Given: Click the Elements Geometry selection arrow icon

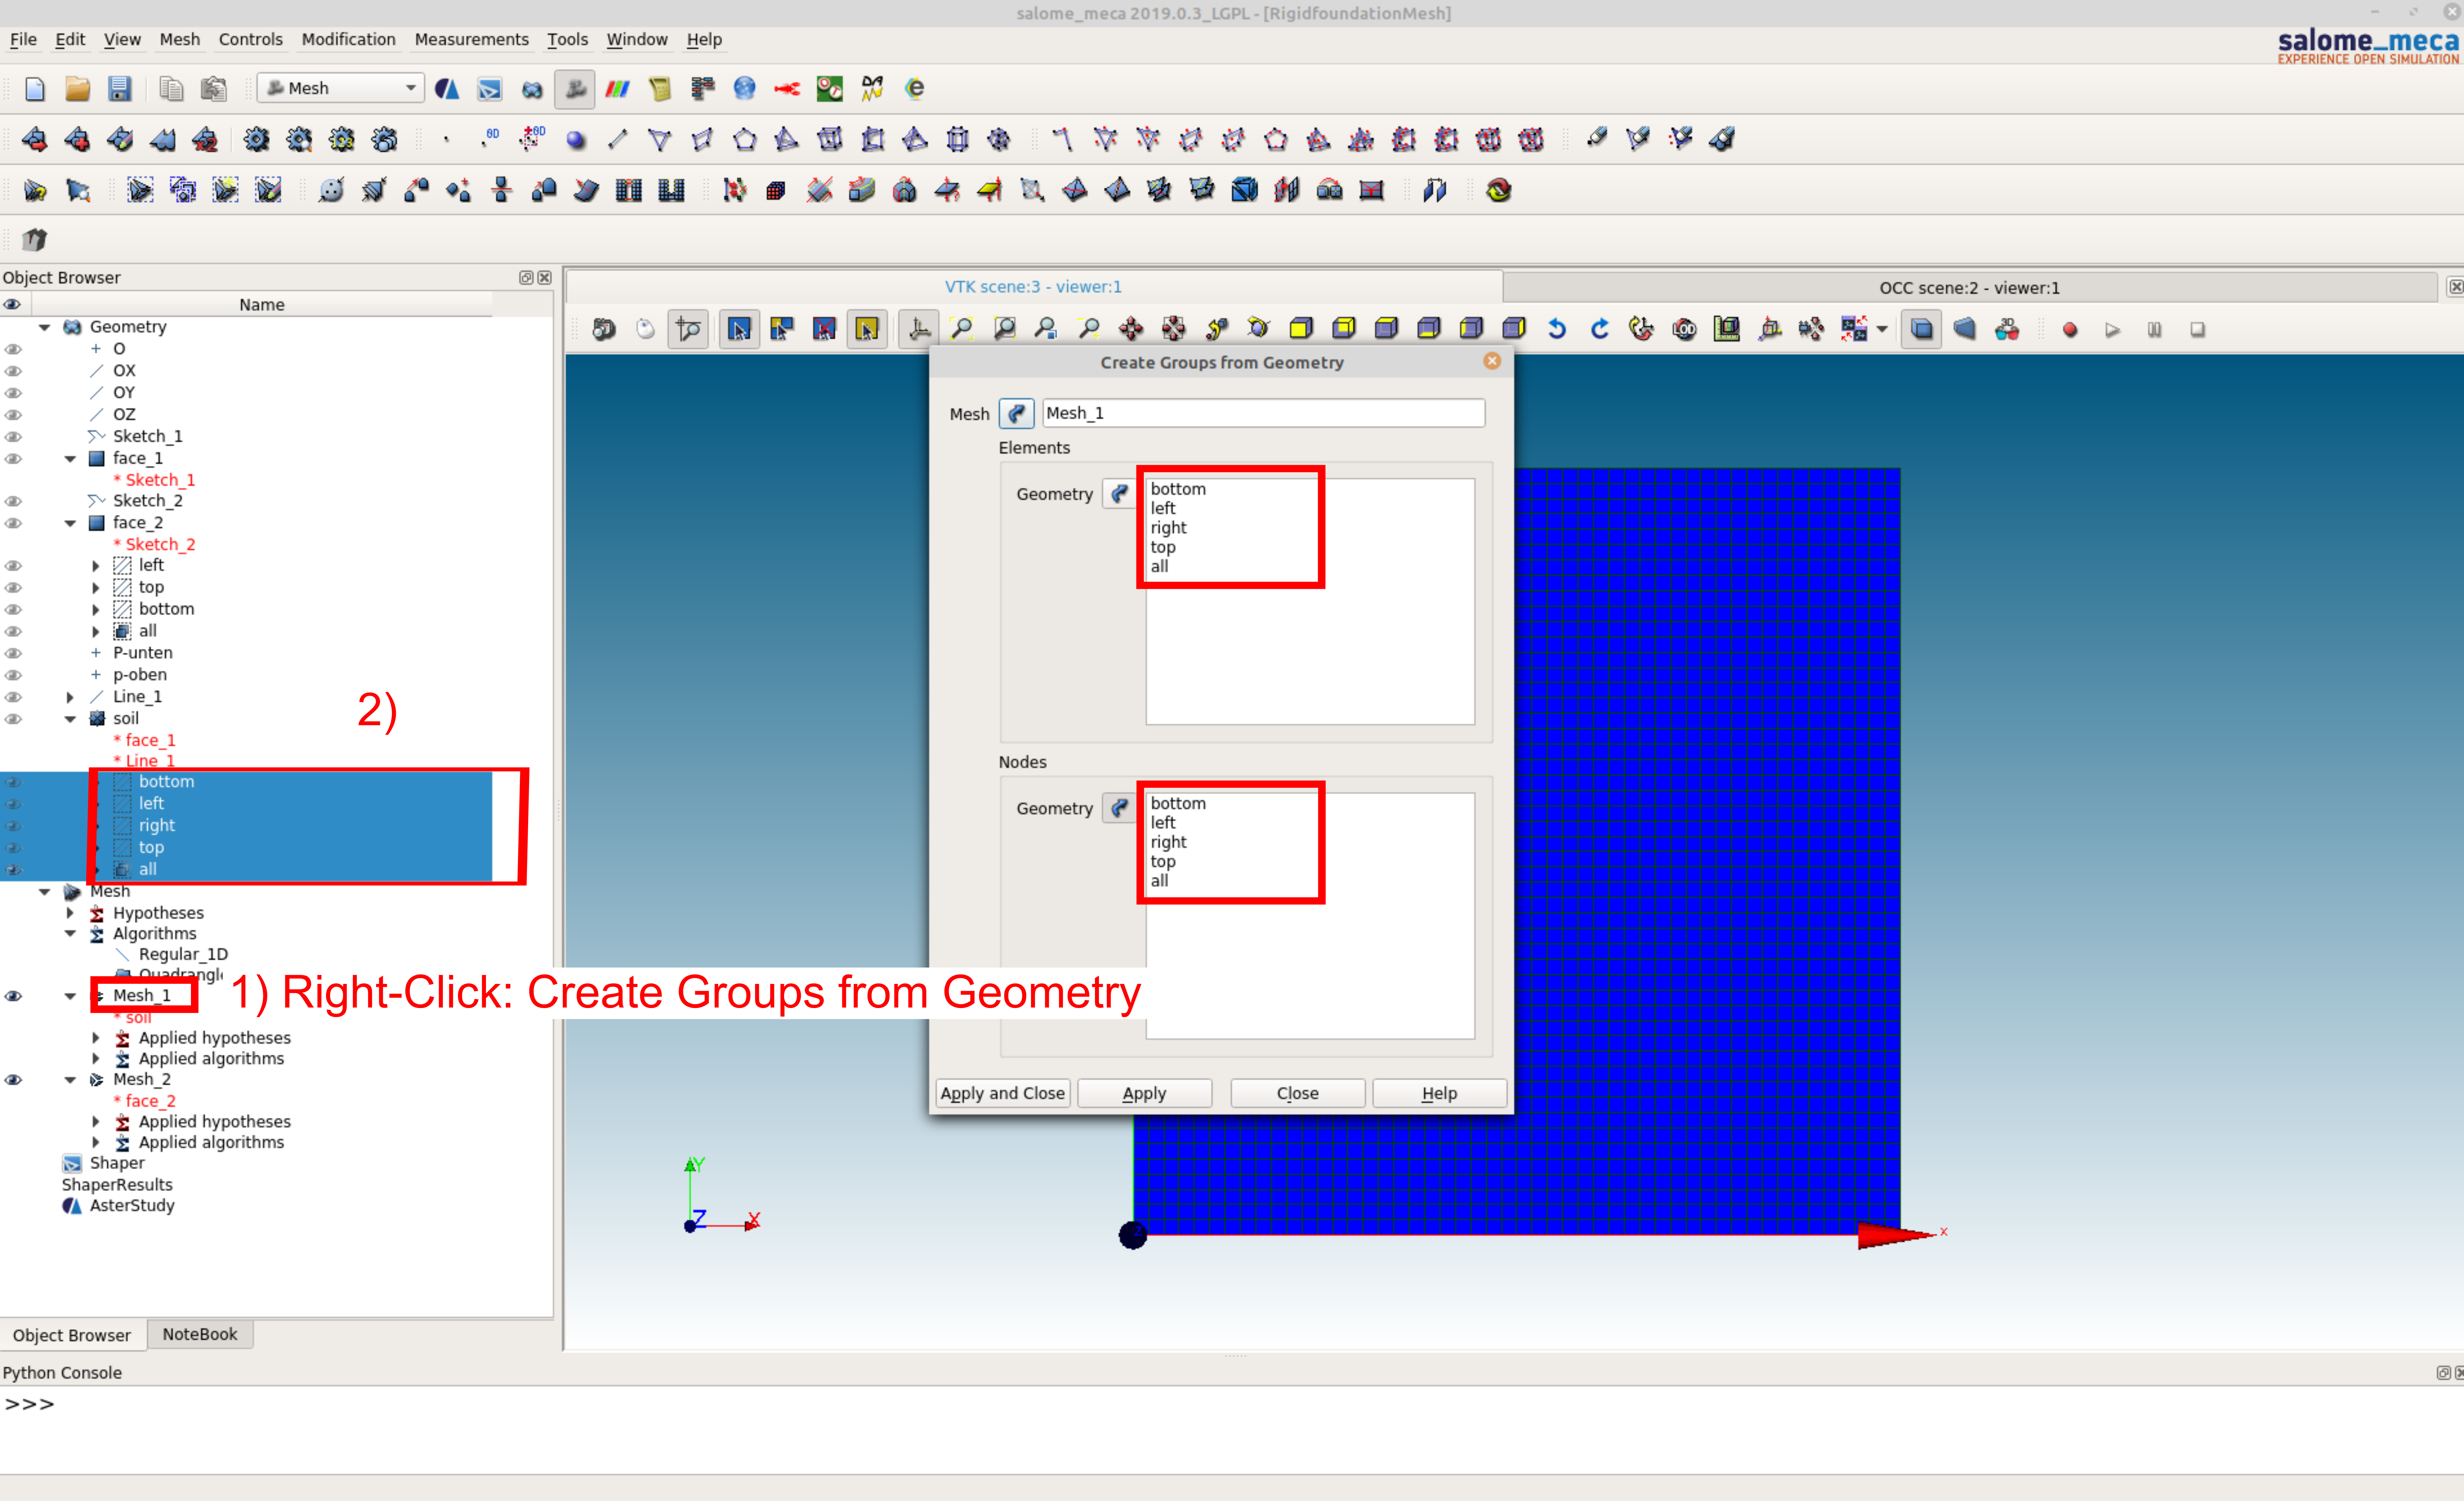Looking at the screenshot, I should 1119,494.
